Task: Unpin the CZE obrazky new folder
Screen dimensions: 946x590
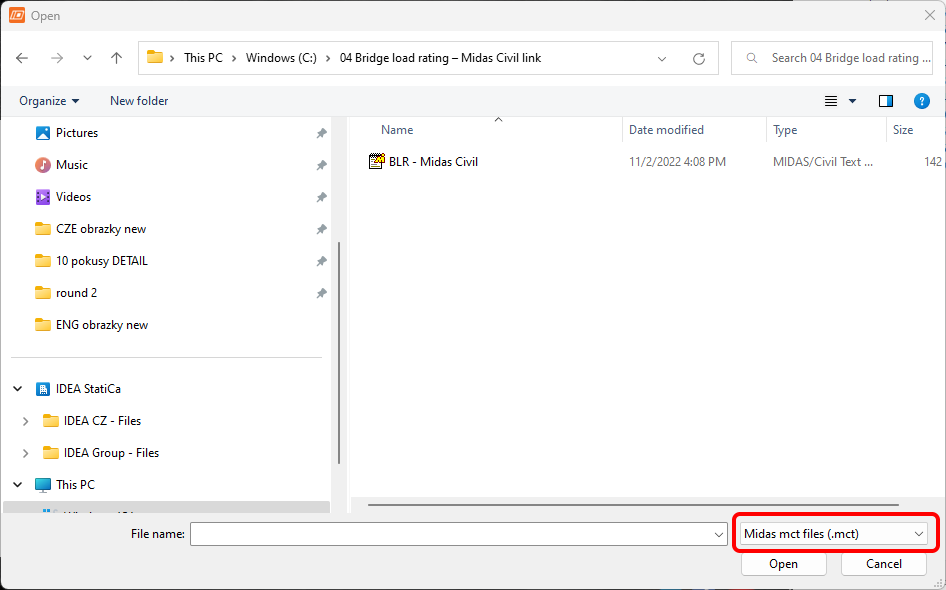Action: [x=321, y=229]
